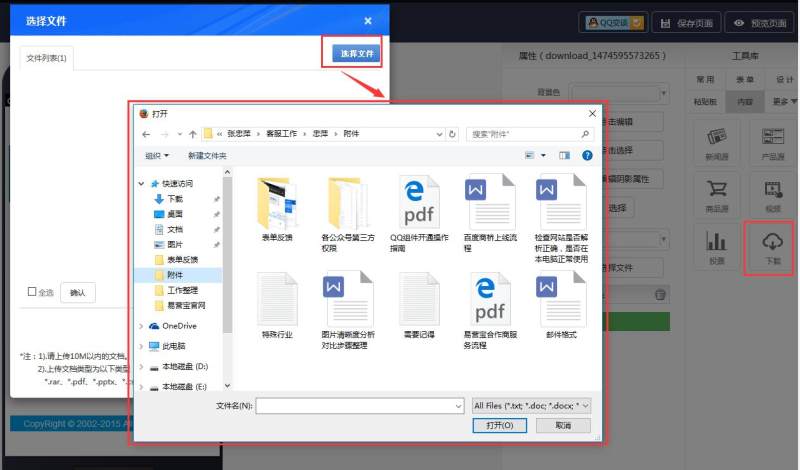Open the 组织 organize dropdown
The width and height of the screenshot is (800, 470).
coord(157,156)
